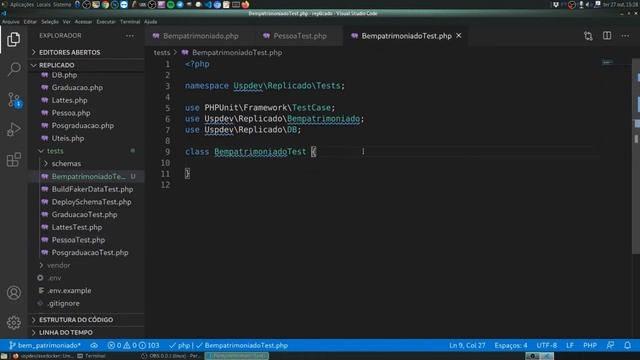Click the eye watch icon in status bar

(x=94, y=345)
